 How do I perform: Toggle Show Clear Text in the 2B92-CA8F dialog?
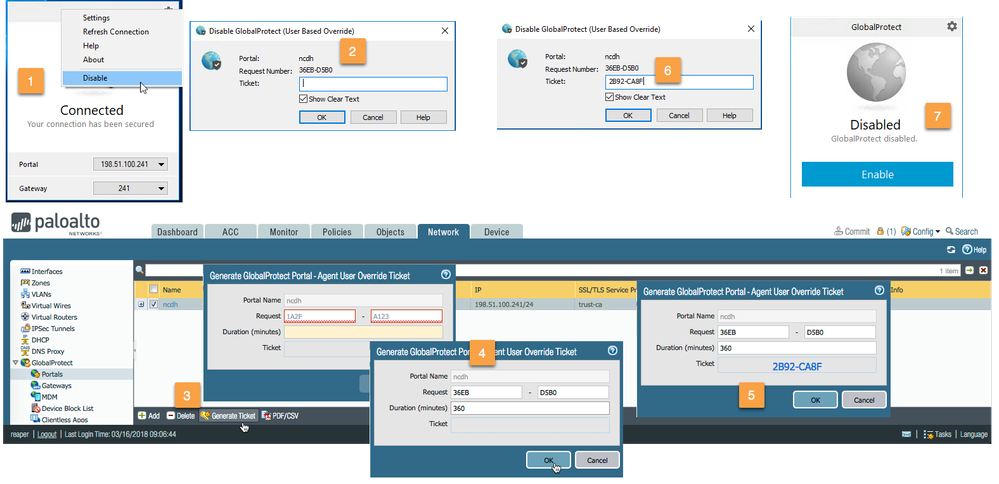point(609,97)
